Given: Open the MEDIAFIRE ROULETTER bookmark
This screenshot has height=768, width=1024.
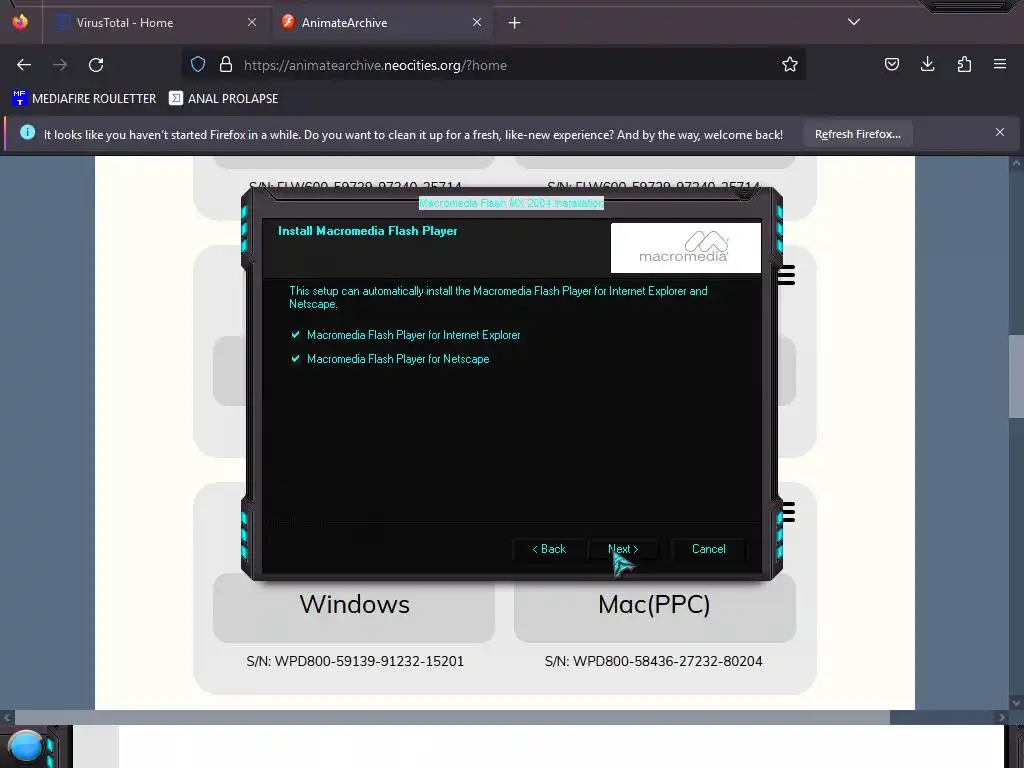Looking at the screenshot, I should [84, 99].
